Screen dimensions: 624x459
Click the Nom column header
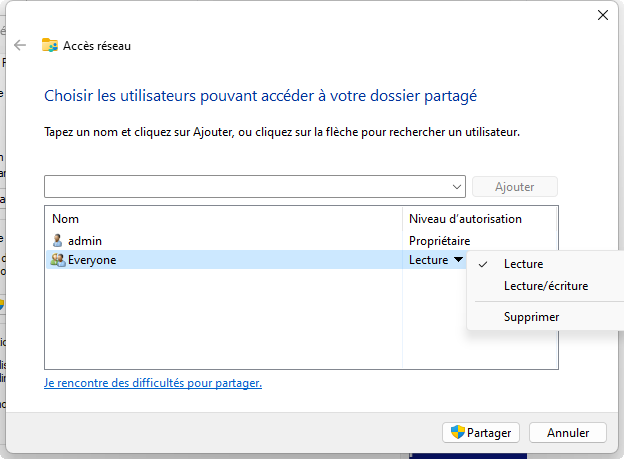point(66,219)
